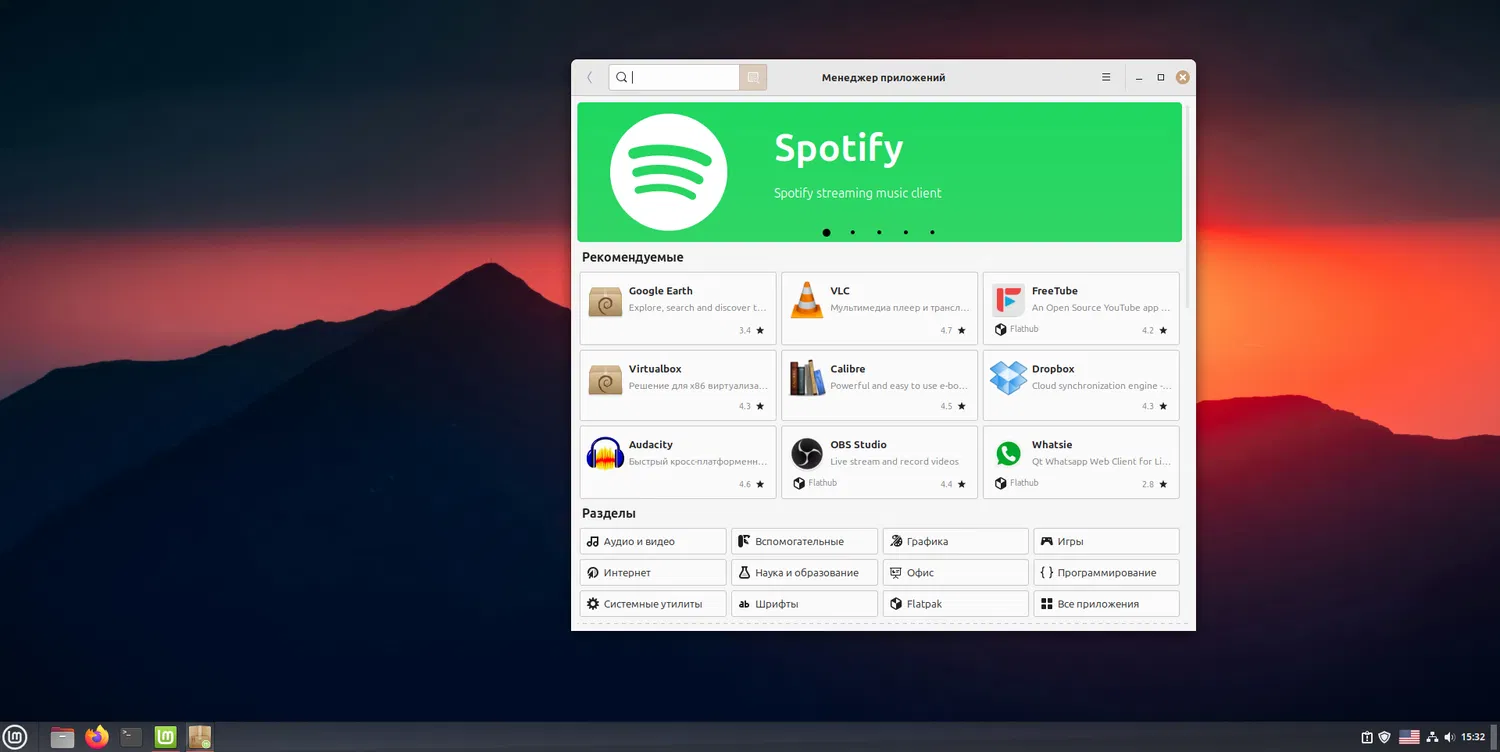The width and height of the screenshot is (1500, 752).
Task: Open the Flatpak category
Action: (955, 604)
